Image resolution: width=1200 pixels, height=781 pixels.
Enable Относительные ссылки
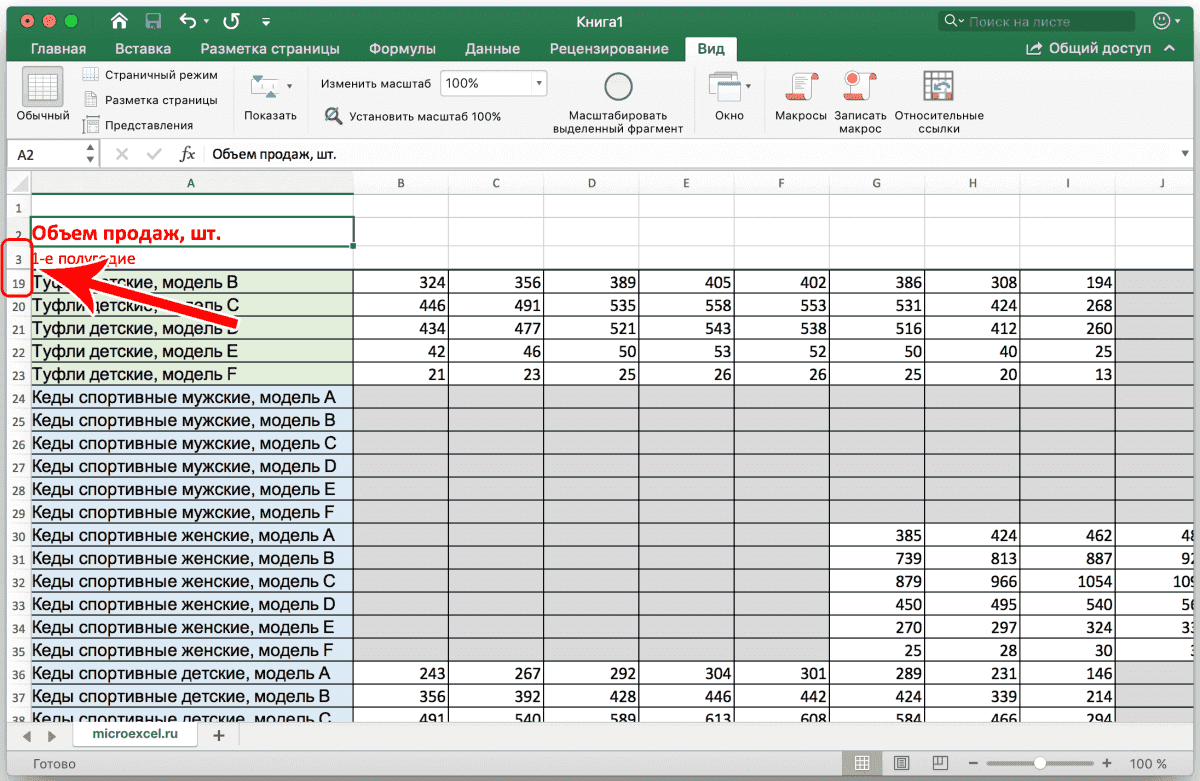938,88
